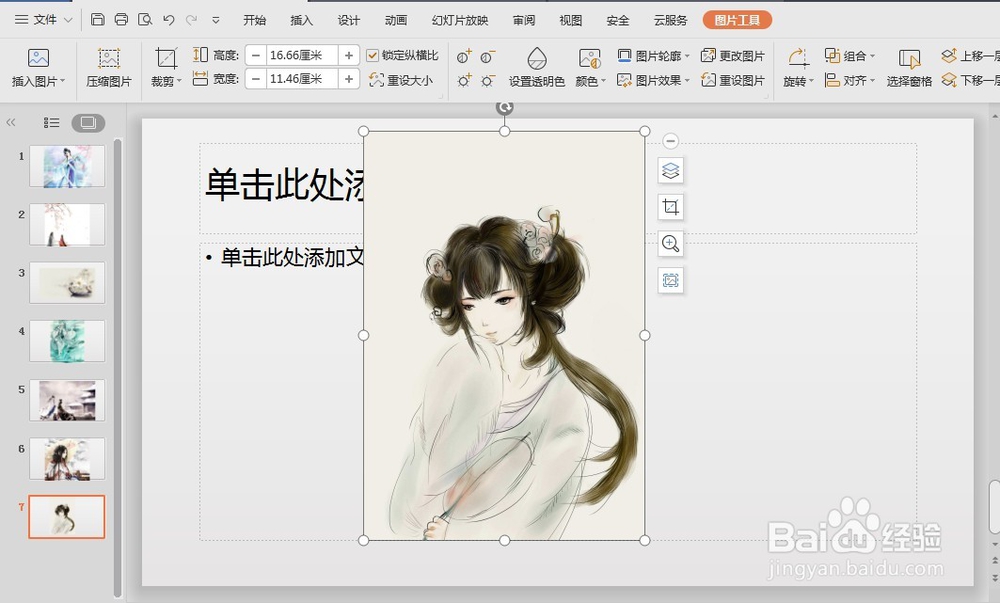Click the layer-order icon beside the image

(670, 171)
